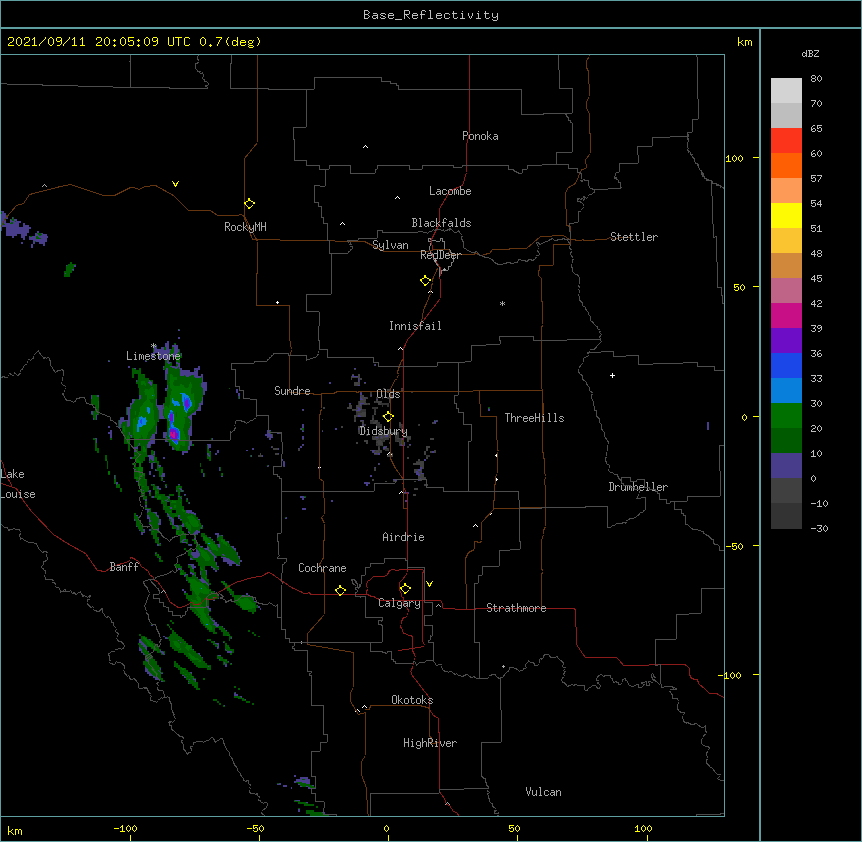Click the red 65 dBZ color swatch
The image size is (862, 842).
coord(786,141)
